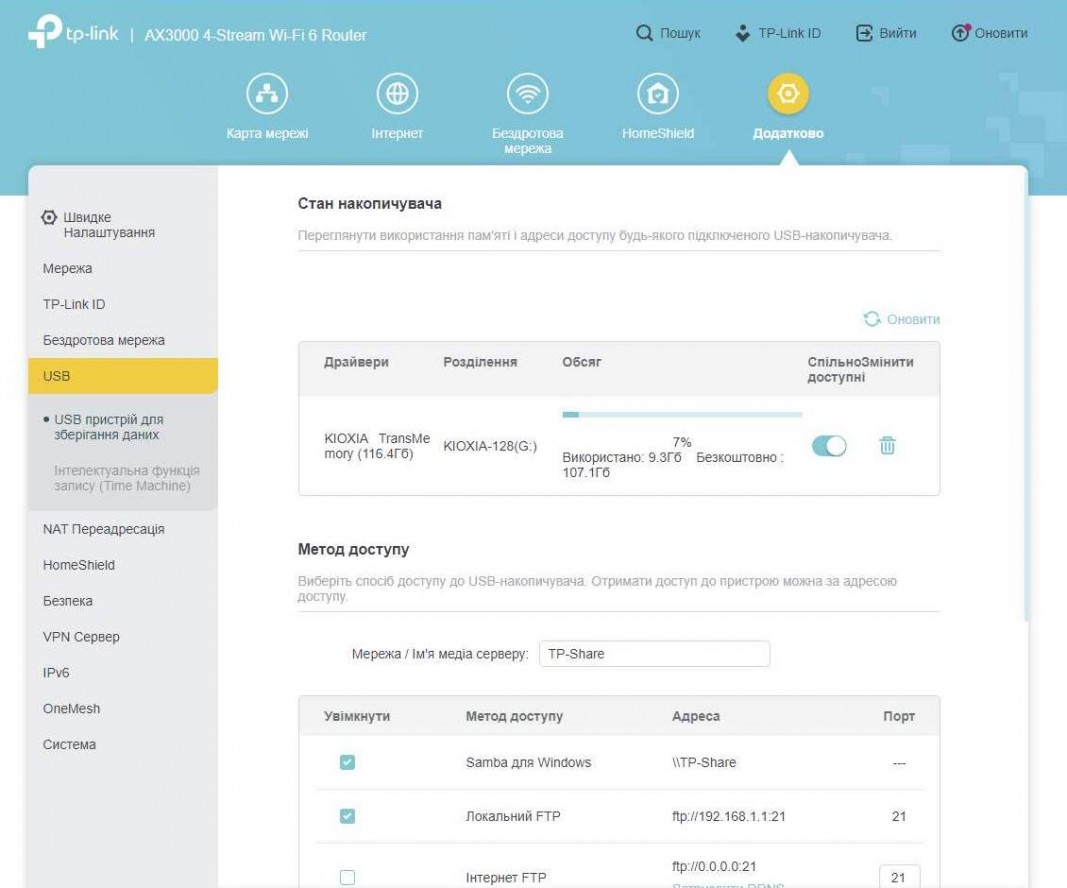Click the search (Пошук) magnifier icon
The height and width of the screenshot is (888, 1067).
[645, 34]
